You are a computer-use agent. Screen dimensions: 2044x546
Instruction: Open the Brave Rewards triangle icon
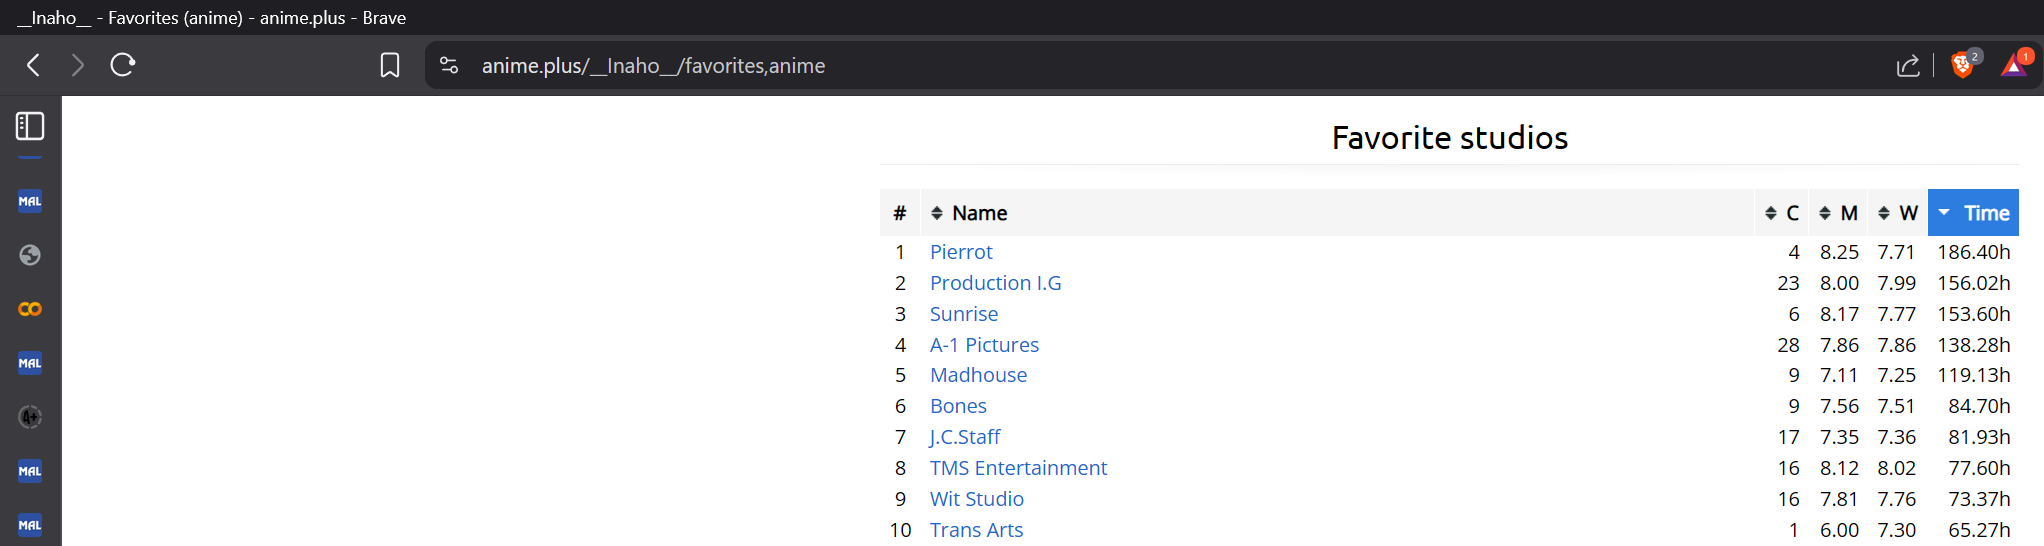click(x=2014, y=66)
